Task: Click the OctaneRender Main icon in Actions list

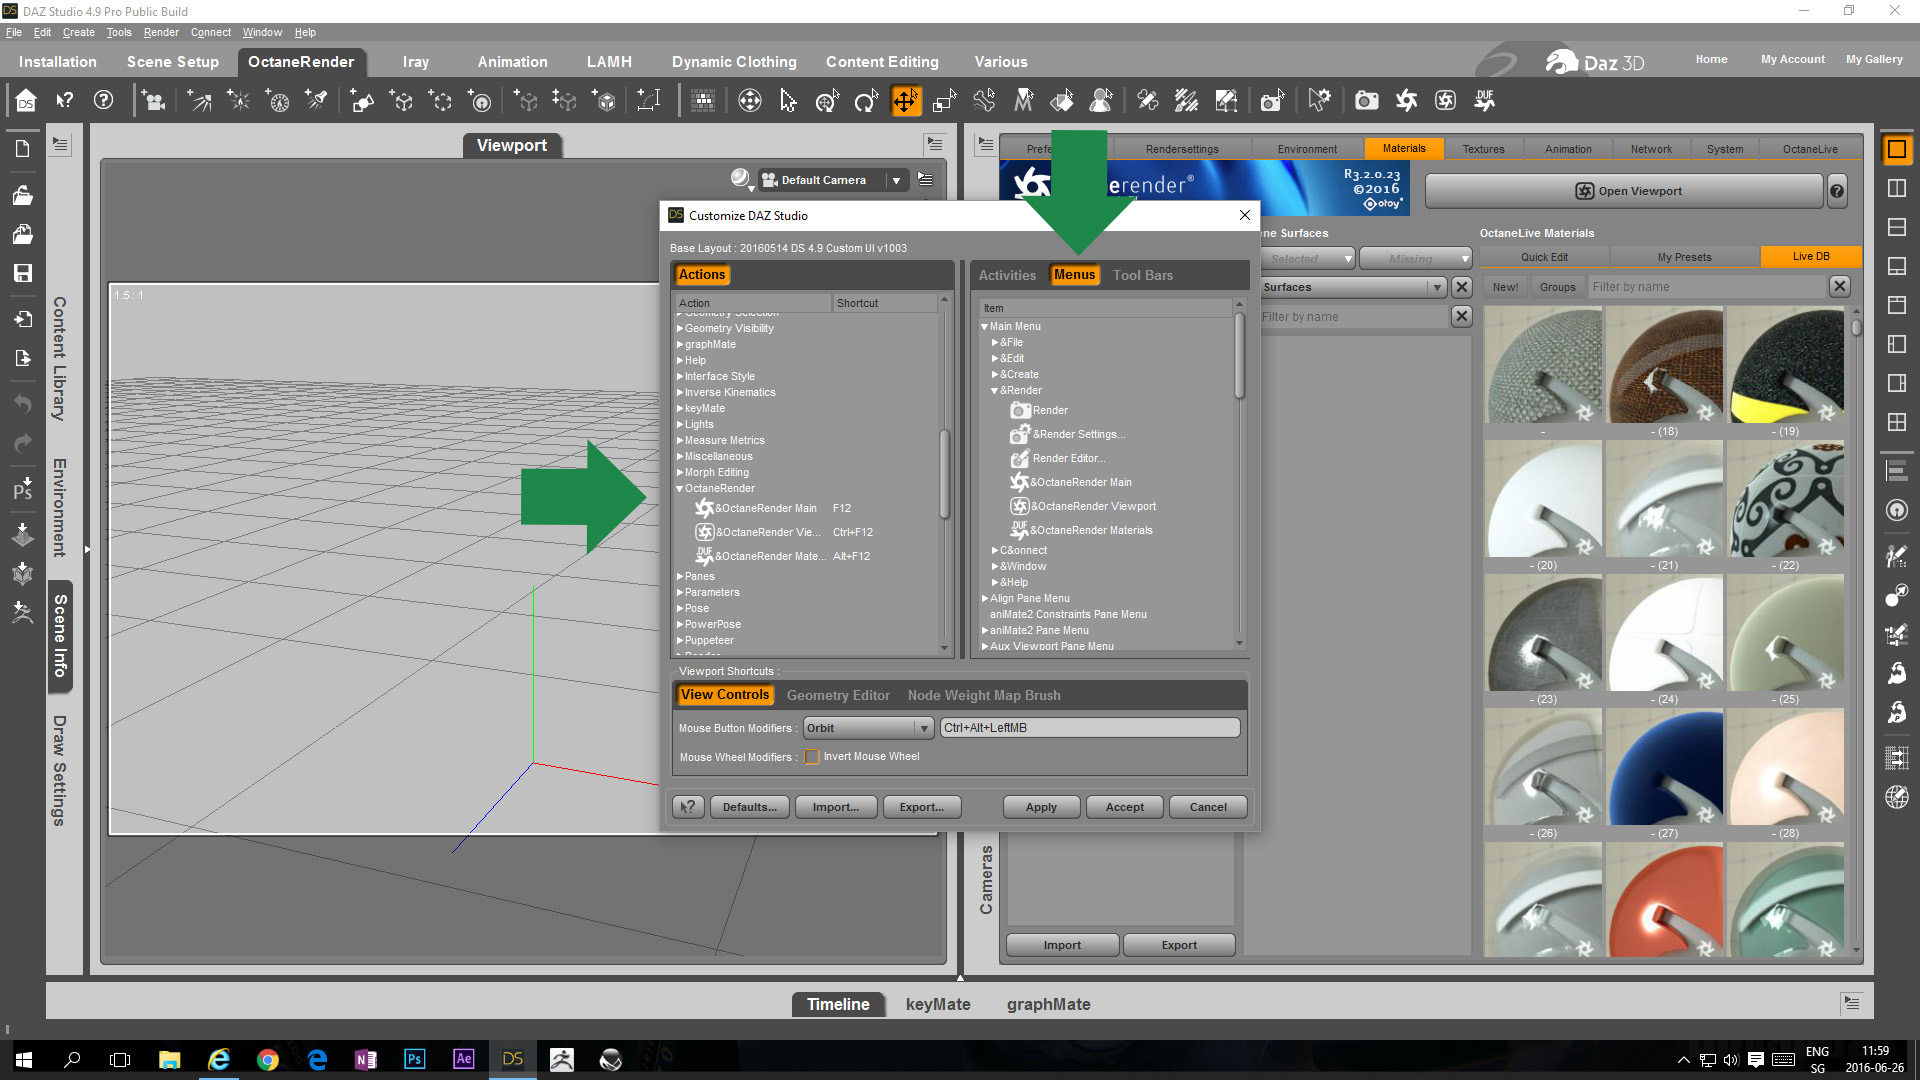Action: pyautogui.click(x=704, y=508)
